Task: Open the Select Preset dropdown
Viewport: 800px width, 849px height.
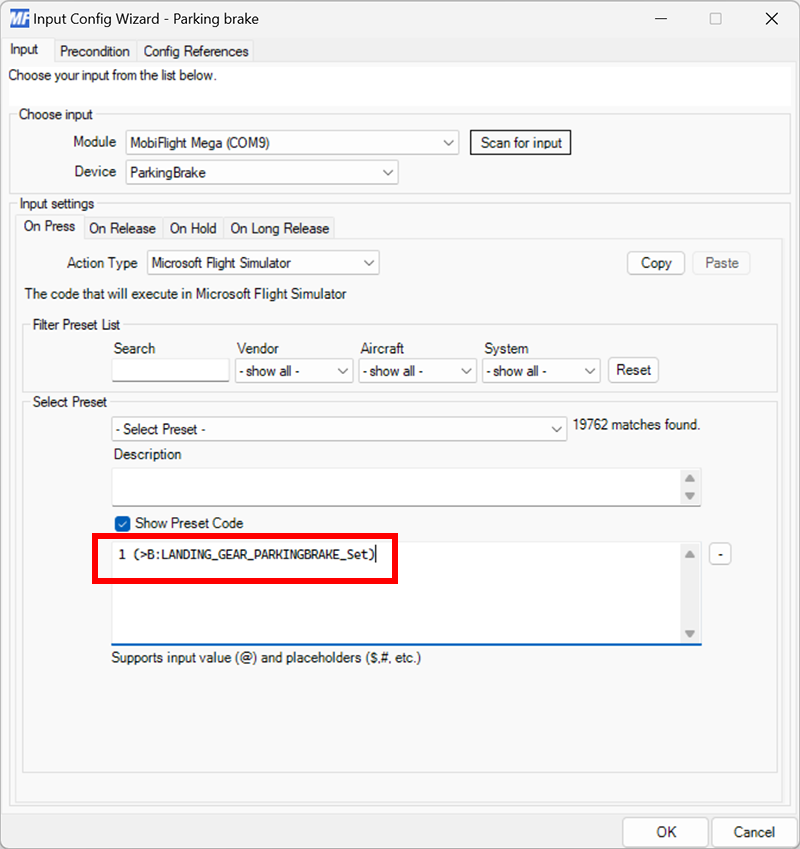Action: [558, 428]
